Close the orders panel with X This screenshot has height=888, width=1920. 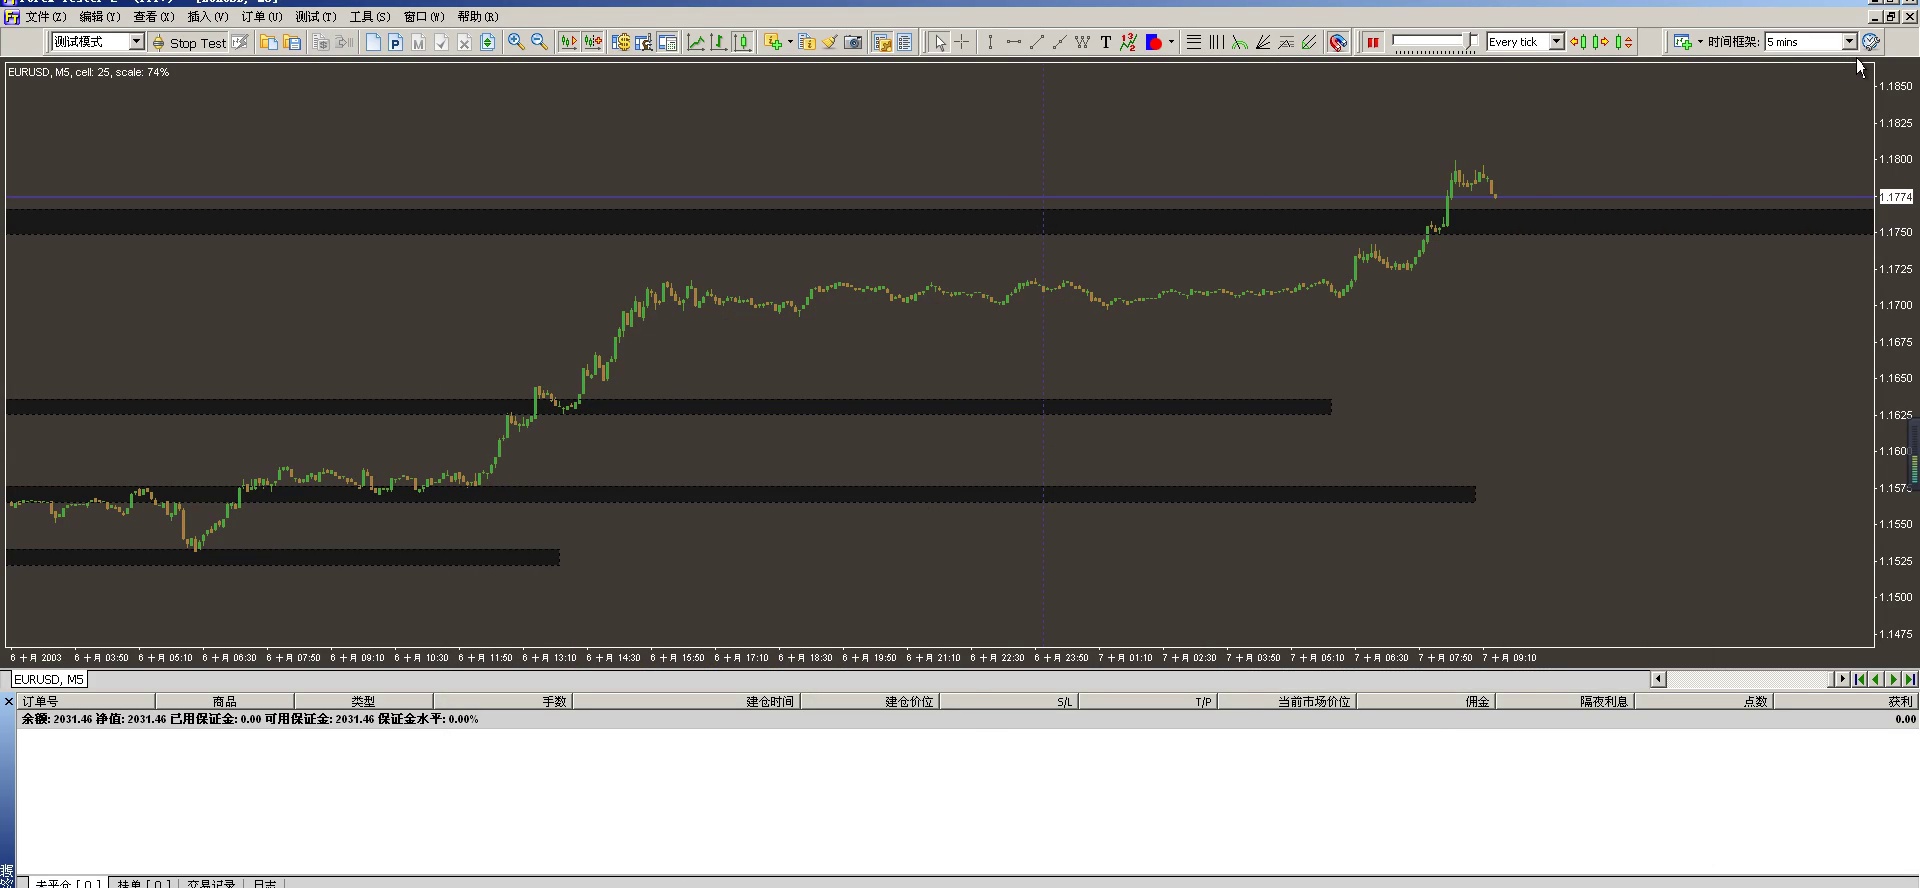[9, 702]
